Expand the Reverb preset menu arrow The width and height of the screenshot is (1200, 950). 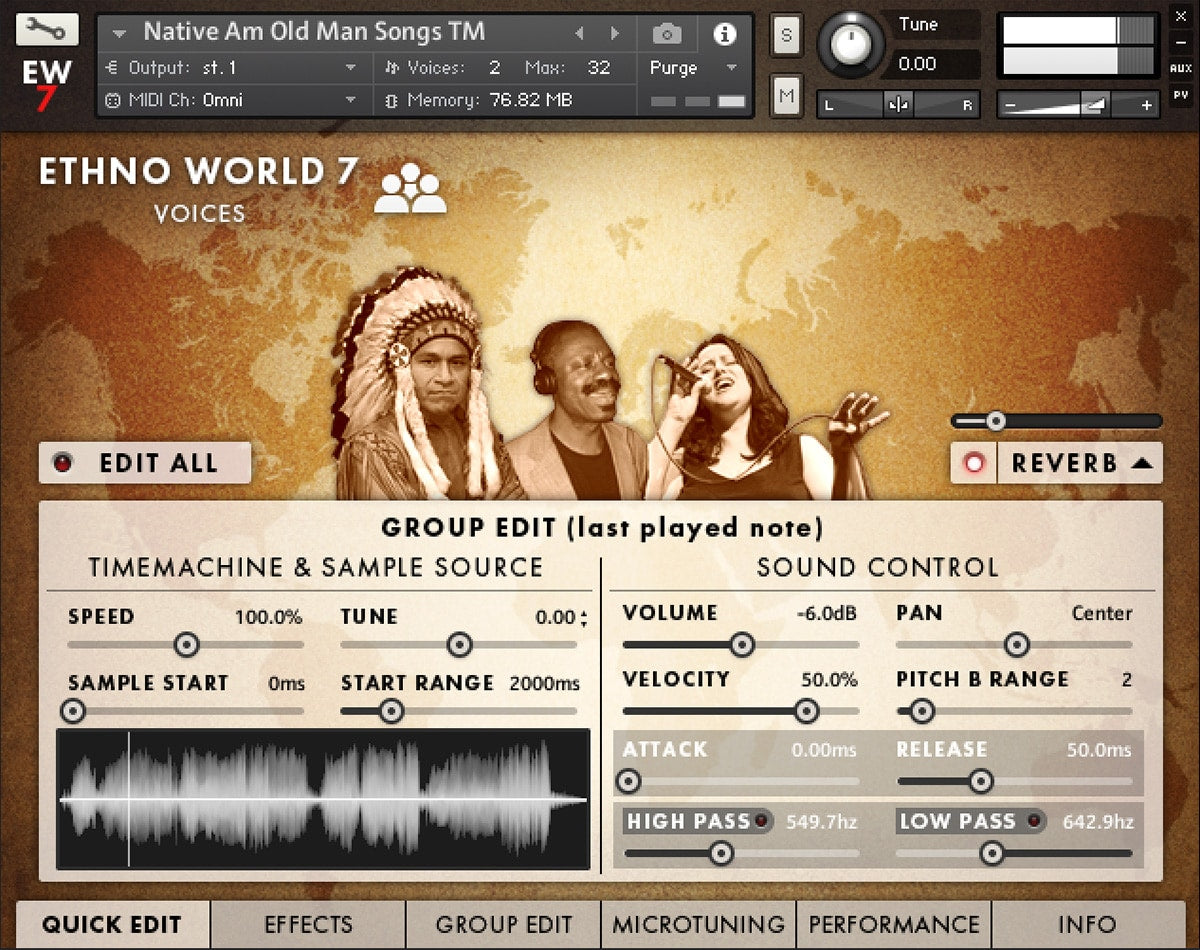[x=1142, y=463]
